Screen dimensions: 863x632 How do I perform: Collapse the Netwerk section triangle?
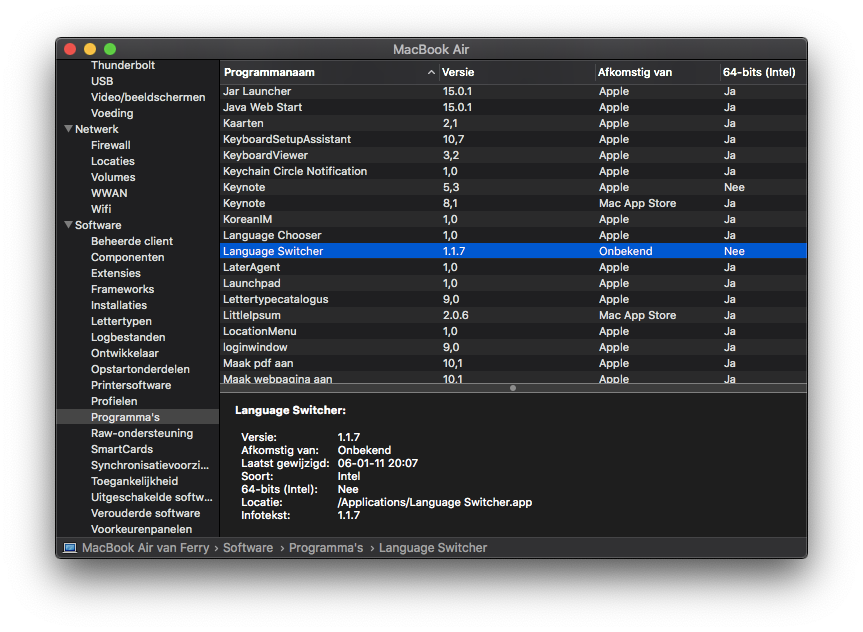68,129
